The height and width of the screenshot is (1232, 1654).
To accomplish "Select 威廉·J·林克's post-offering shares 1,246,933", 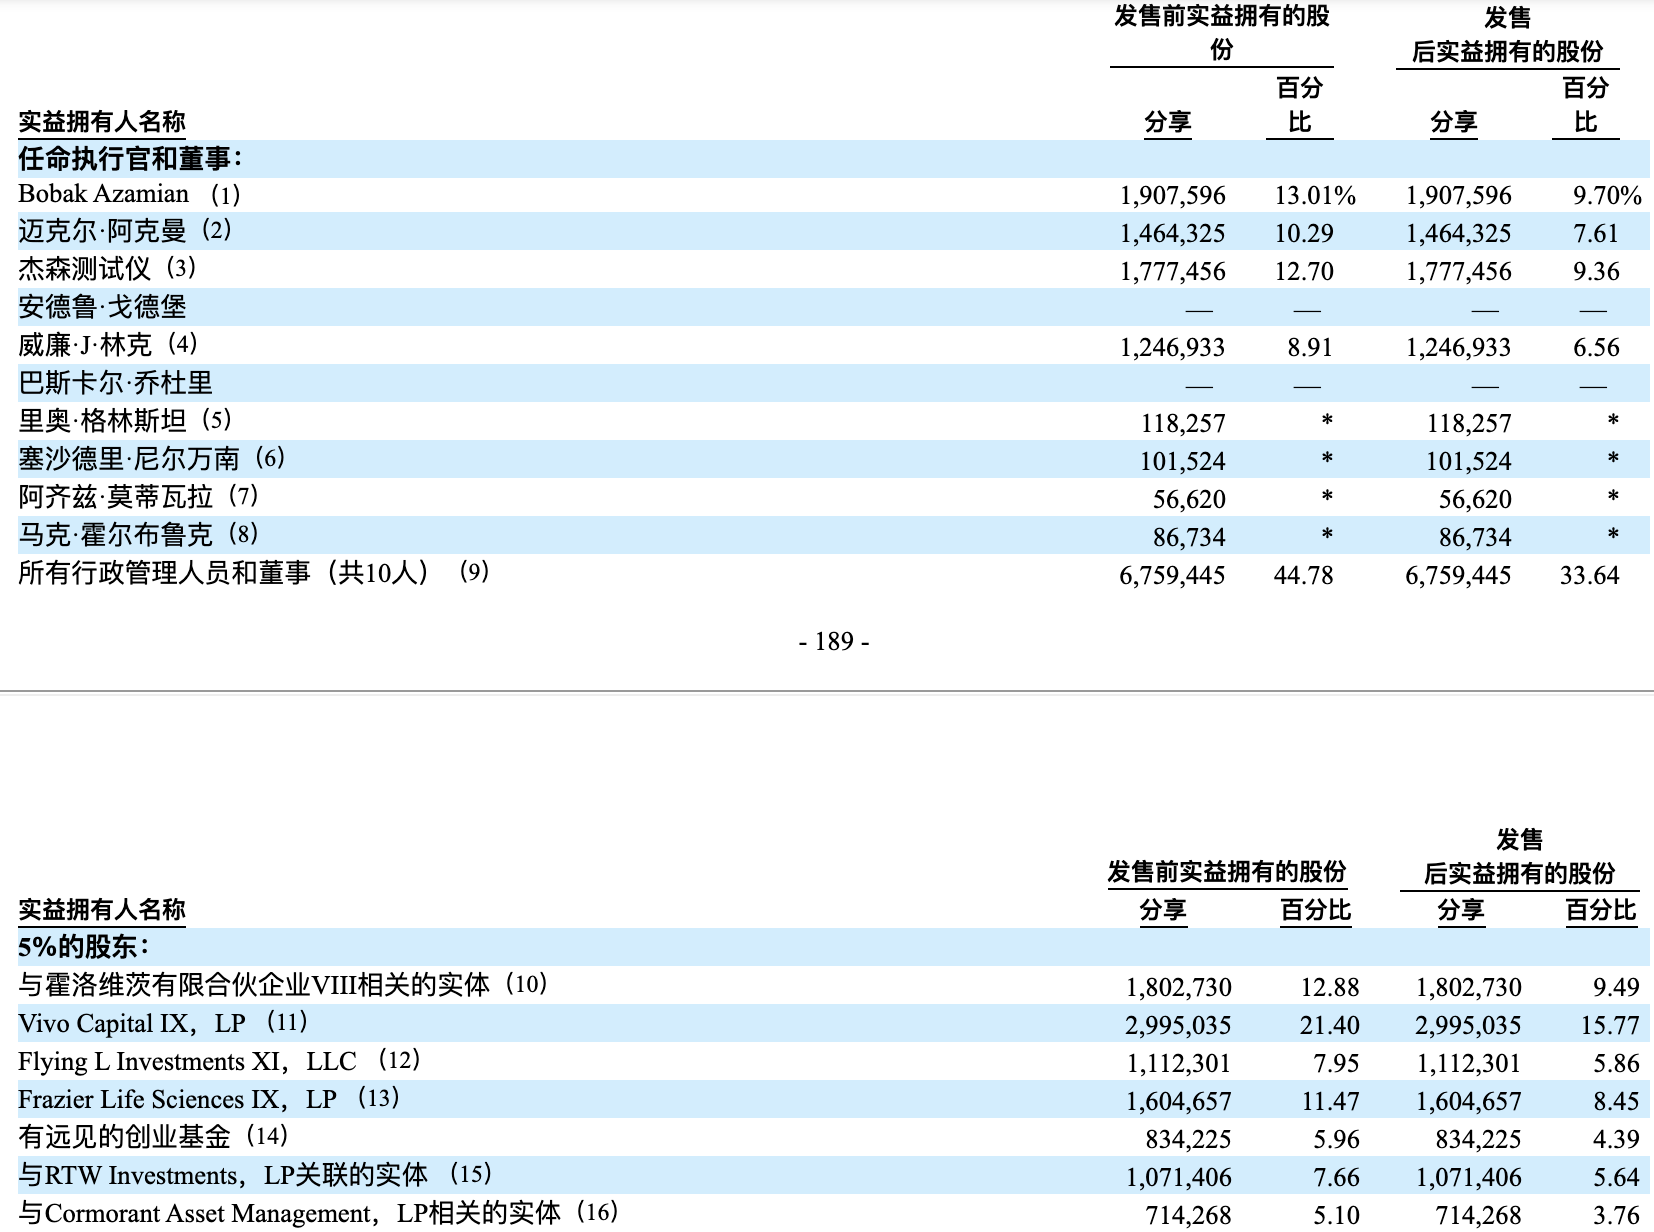I will [1458, 348].
